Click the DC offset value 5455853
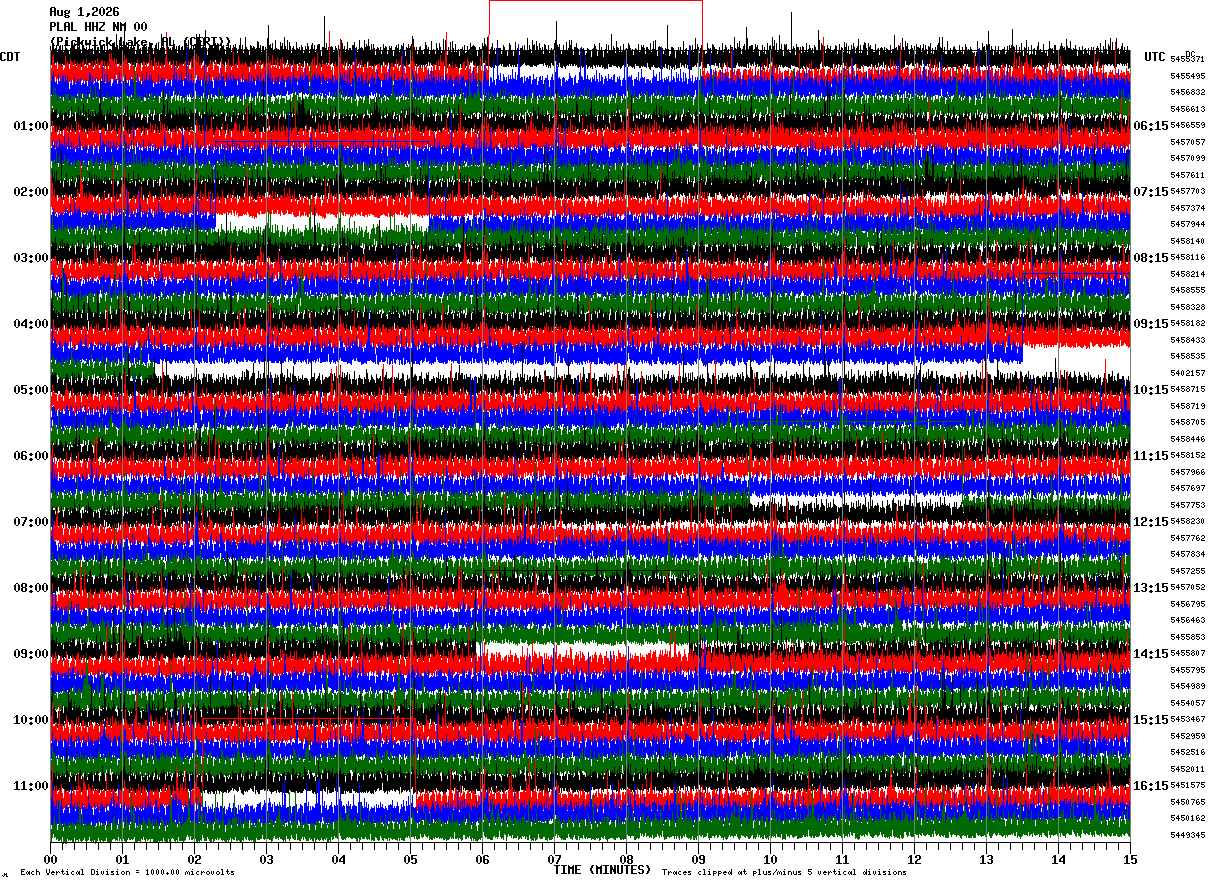1210x886 pixels. click(1188, 637)
